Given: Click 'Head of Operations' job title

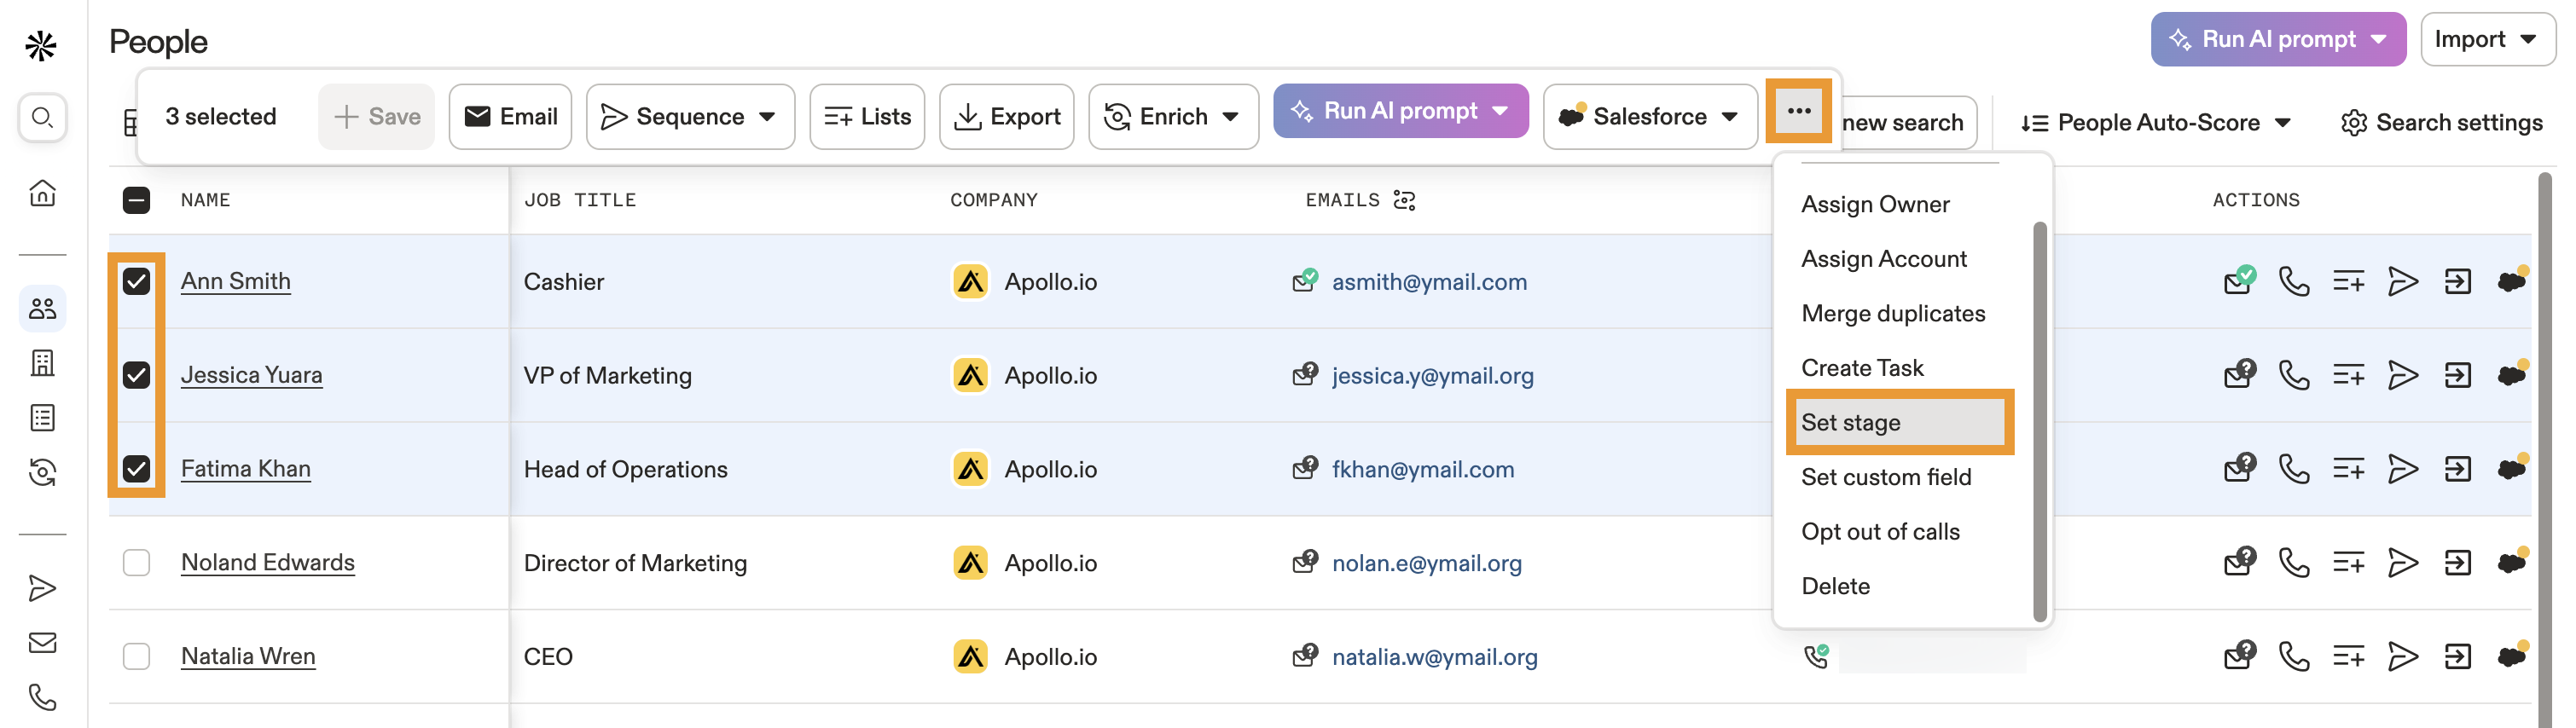Looking at the screenshot, I should (x=625, y=469).
